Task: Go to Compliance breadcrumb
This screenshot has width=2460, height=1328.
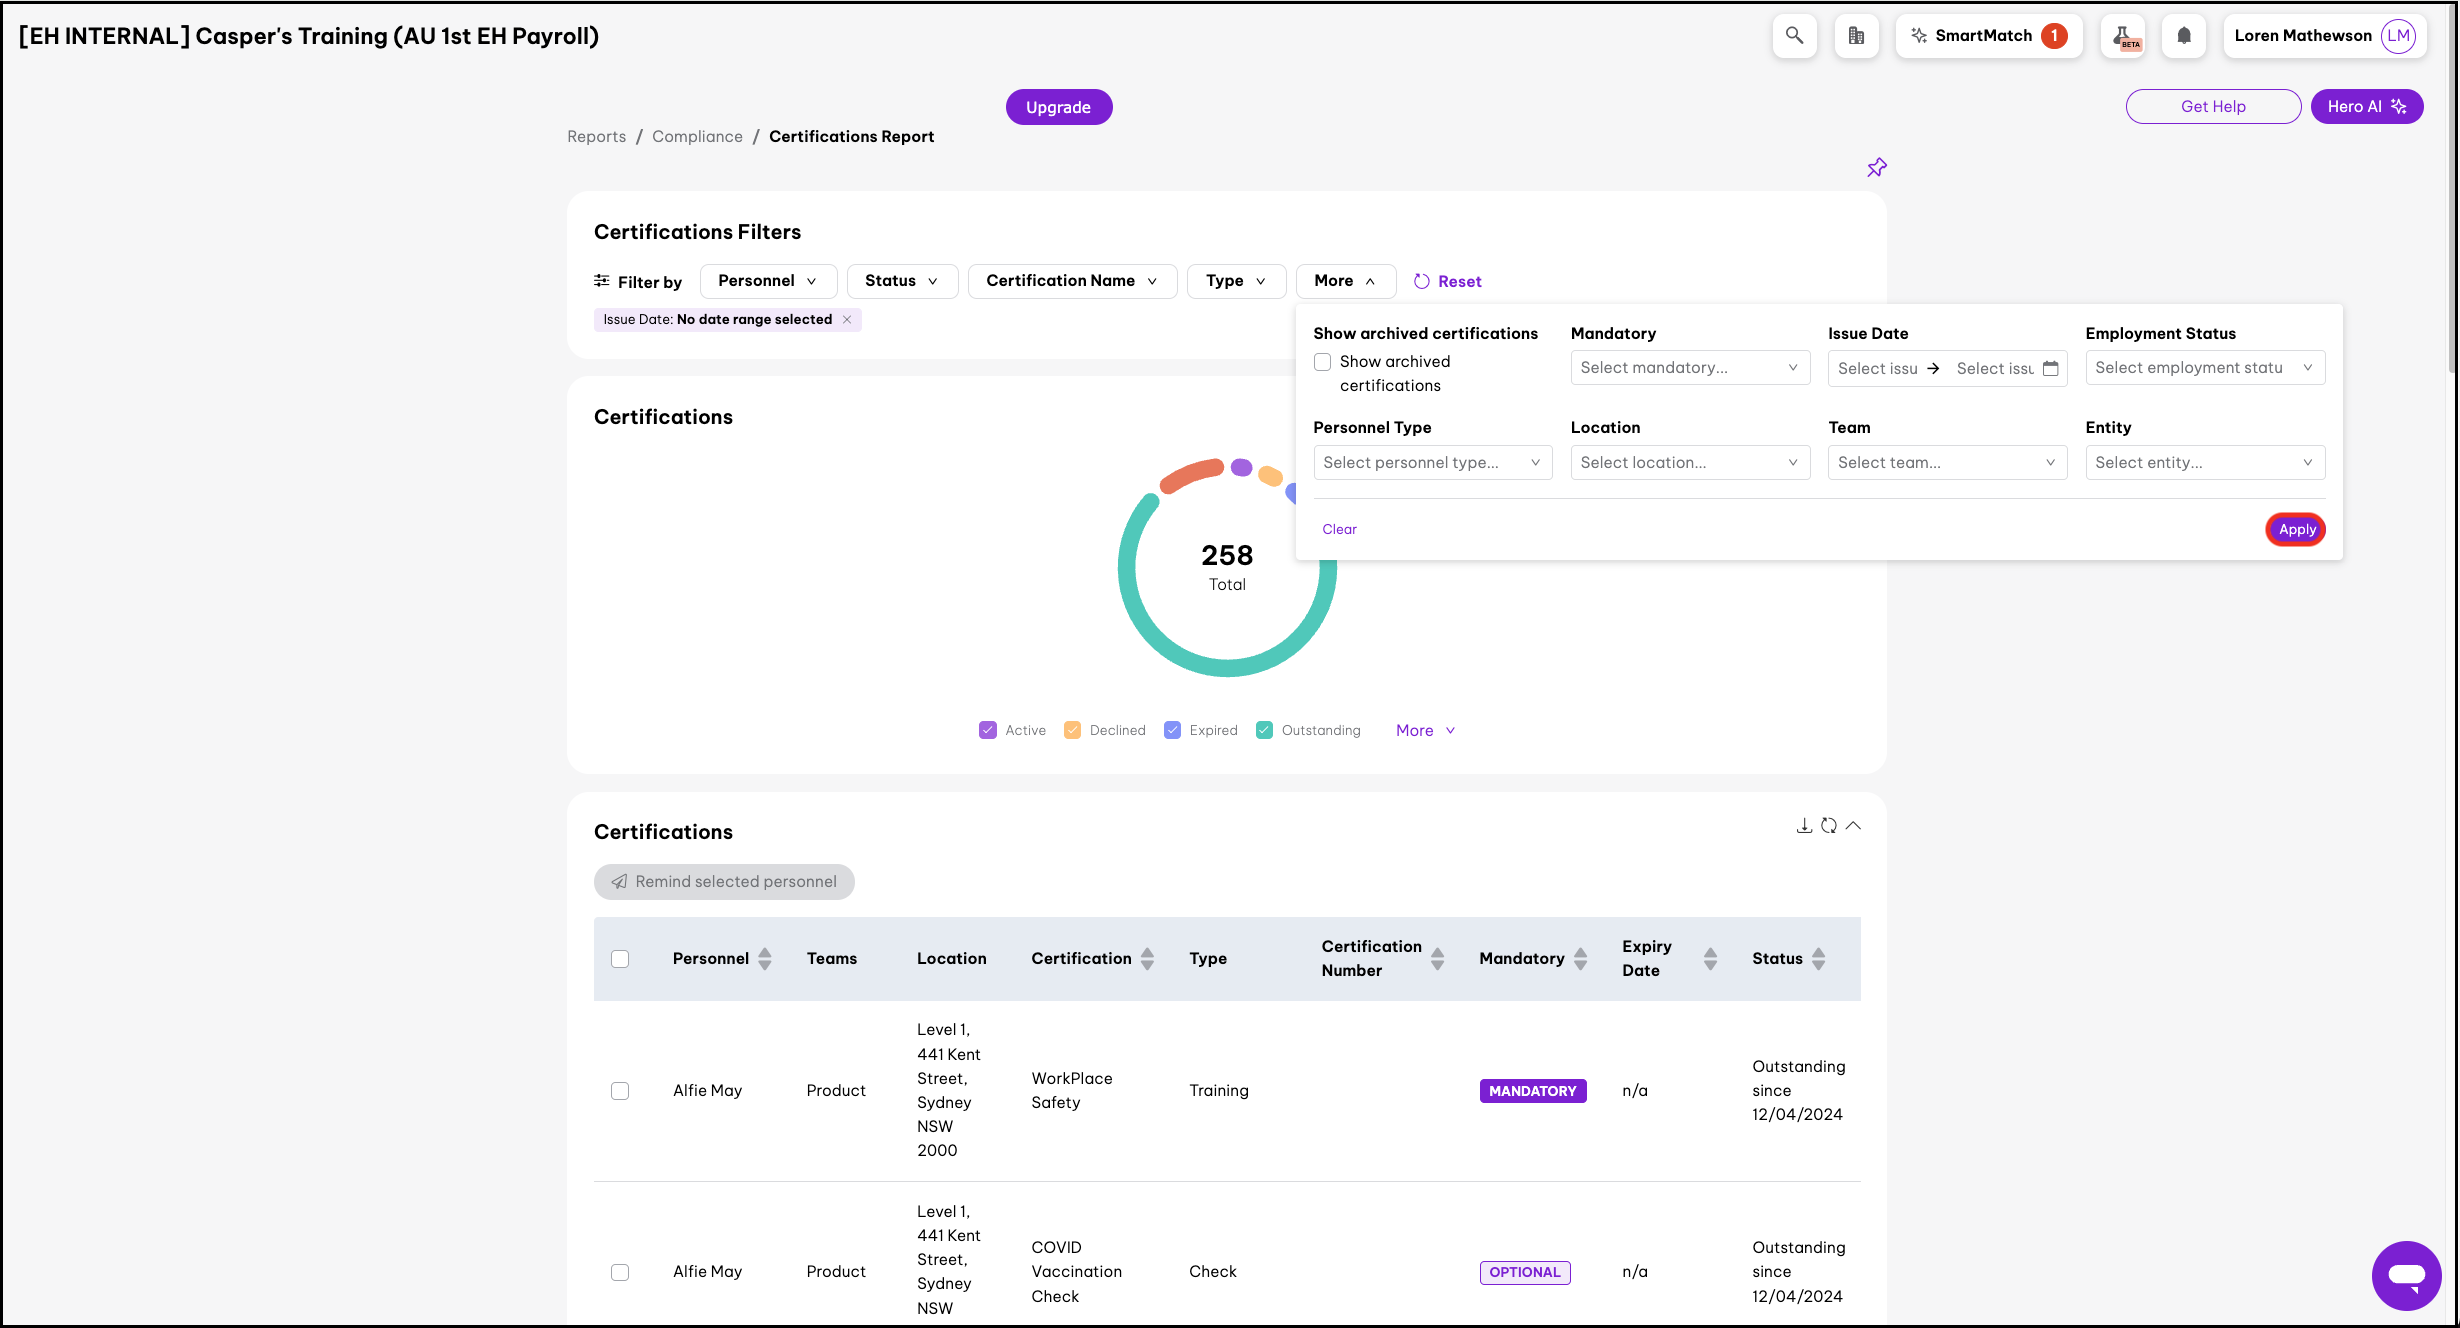Action: pyautogui.click(x=697, y=137)
